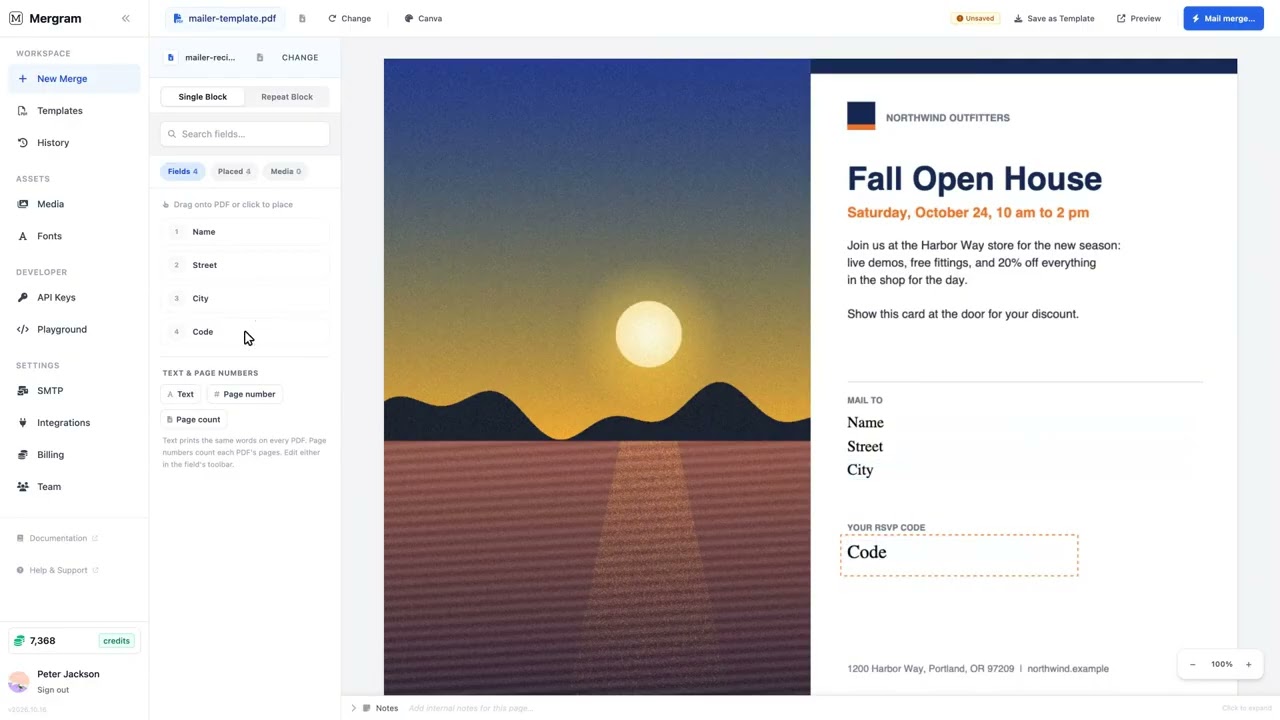Click the credits badge

116,641
